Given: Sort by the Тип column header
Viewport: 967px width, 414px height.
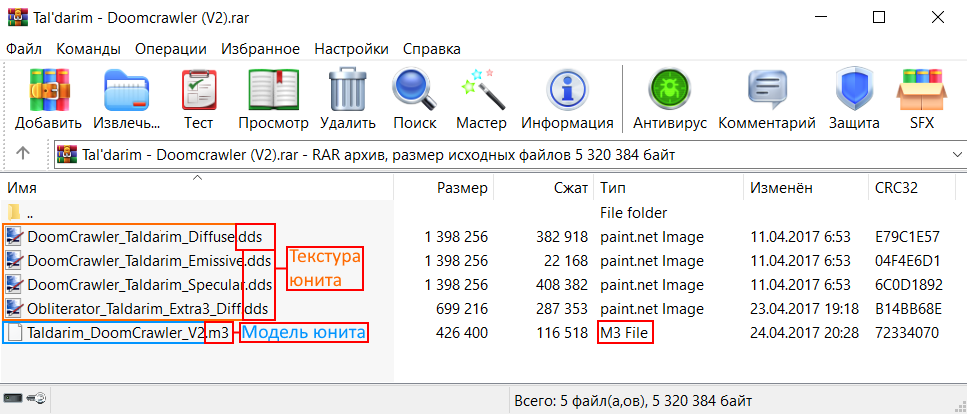Looking at the screenshot, I should (669, 188).
